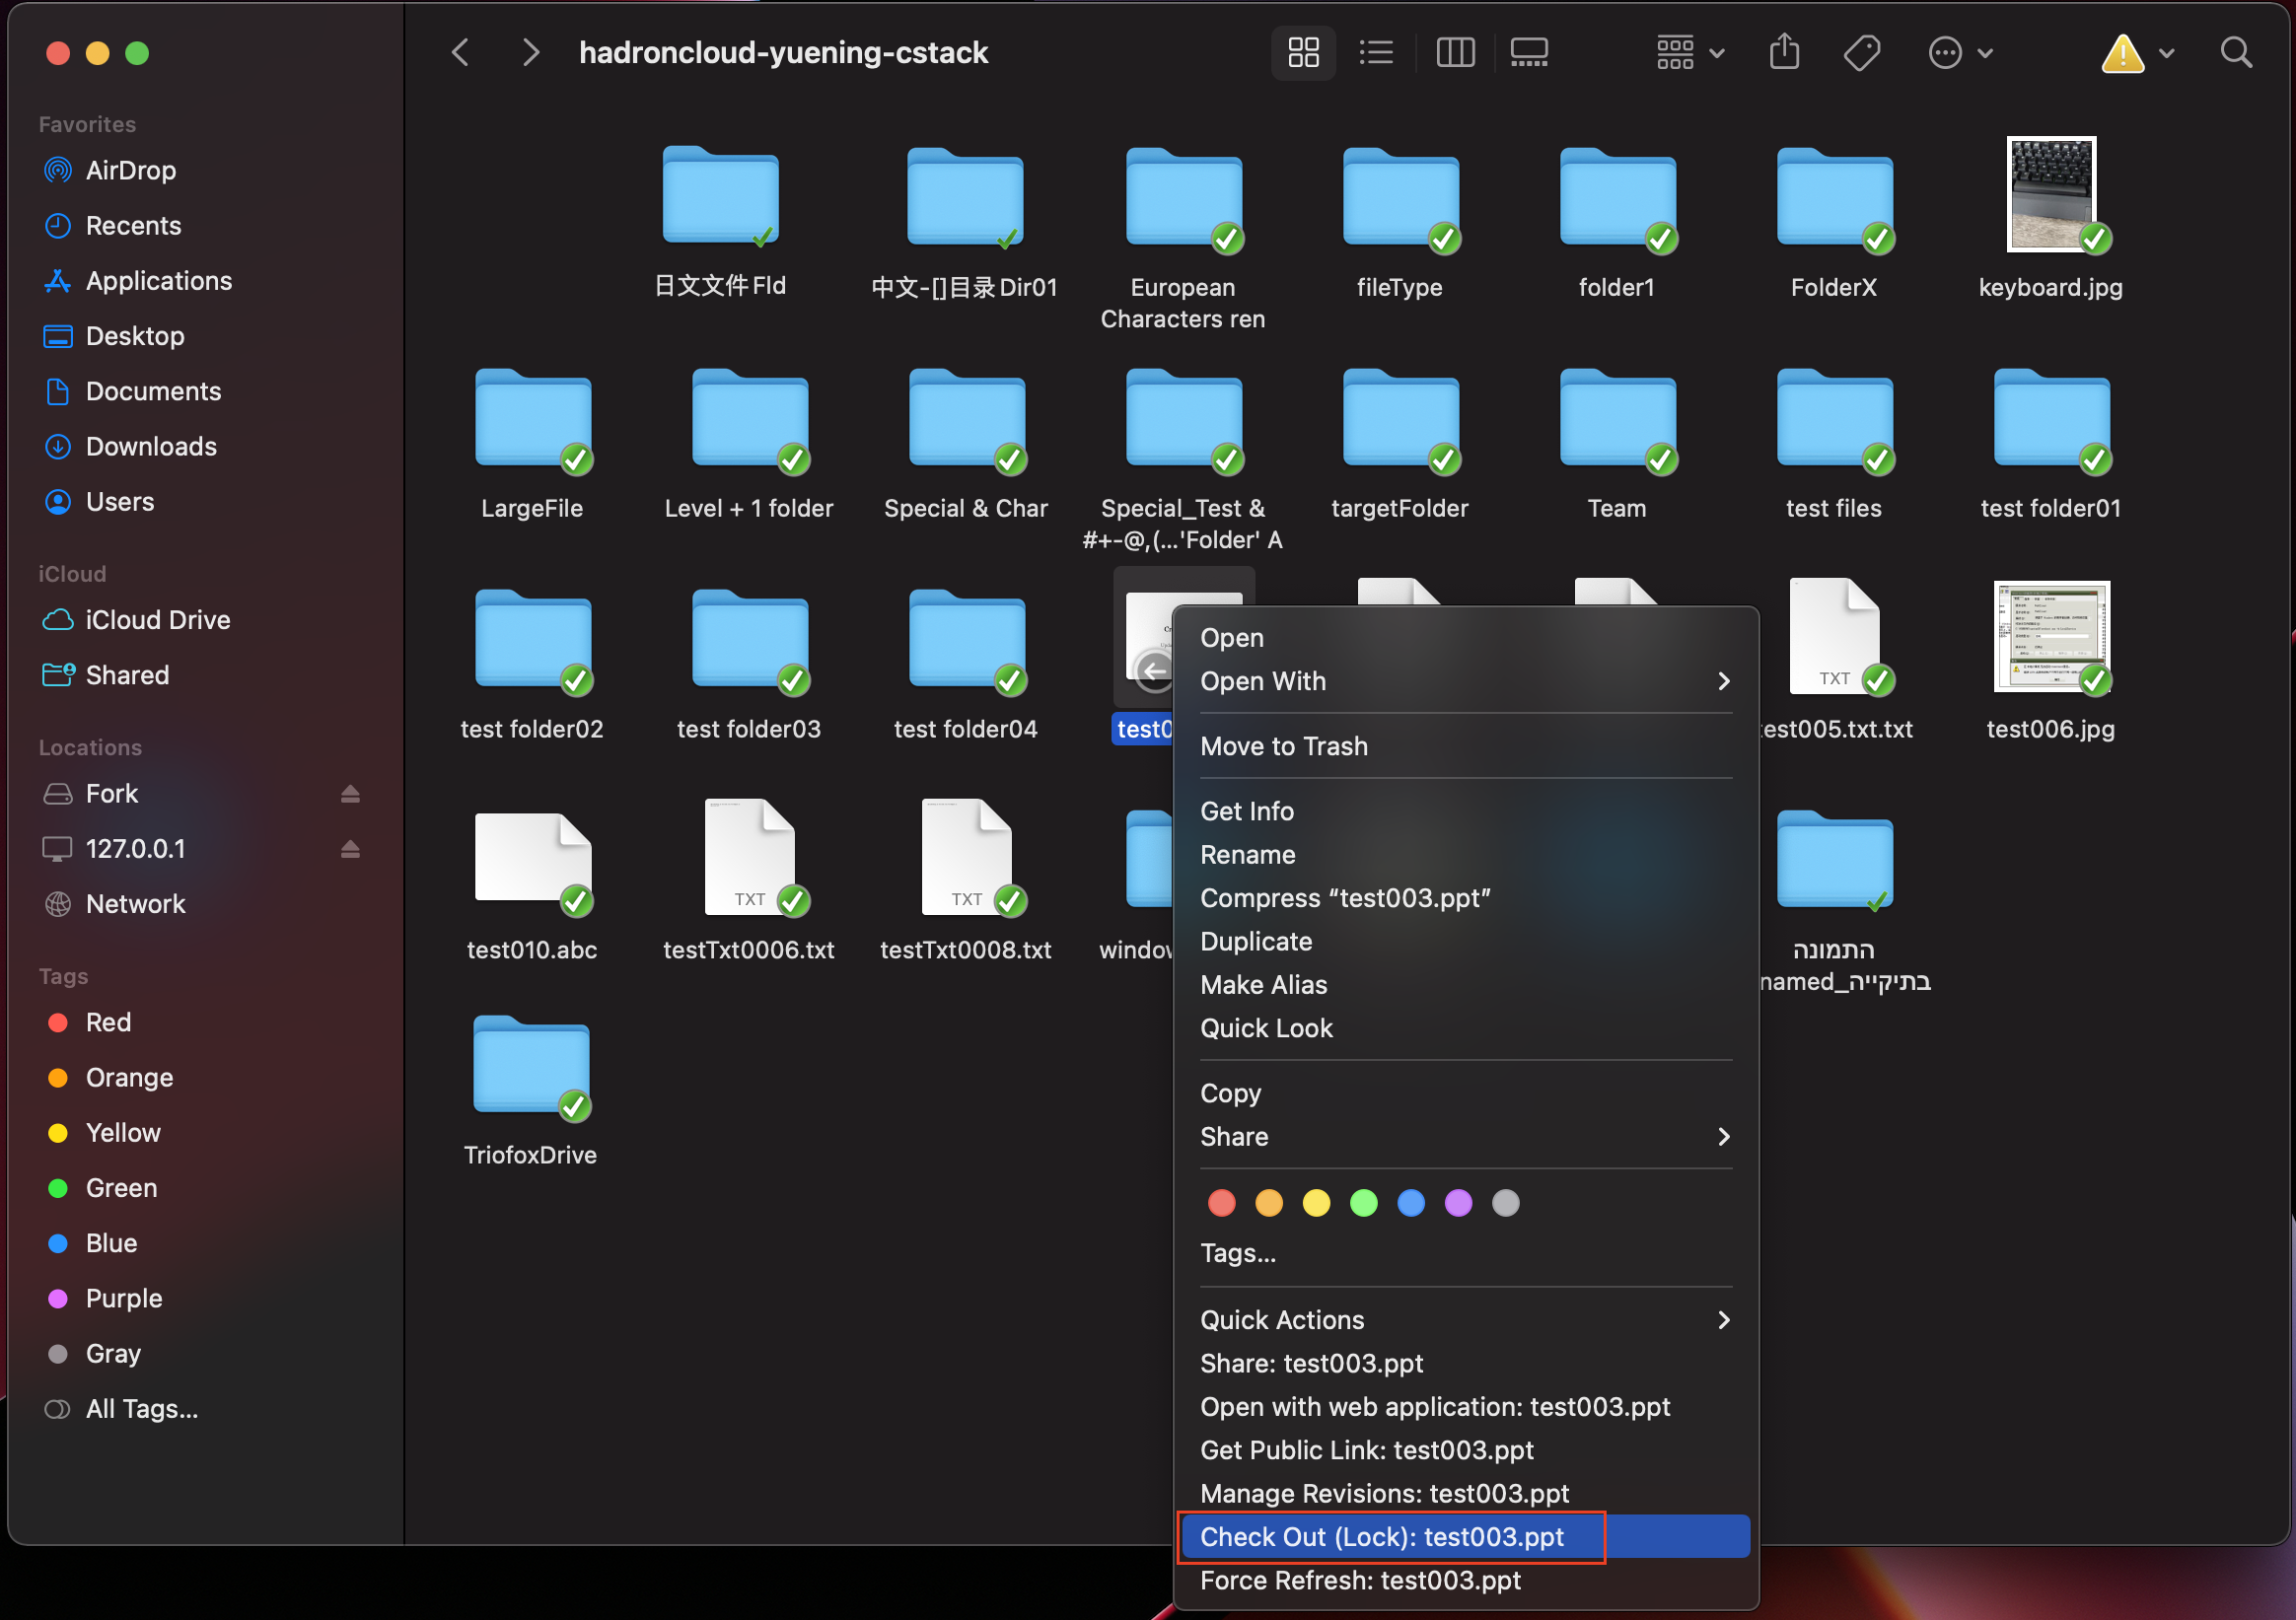This screenshot has height=1620, width=2296.
Task: Expand the Quick Actions submenu arrow
Action: pyautogui.click(x=1724, y=1318)
